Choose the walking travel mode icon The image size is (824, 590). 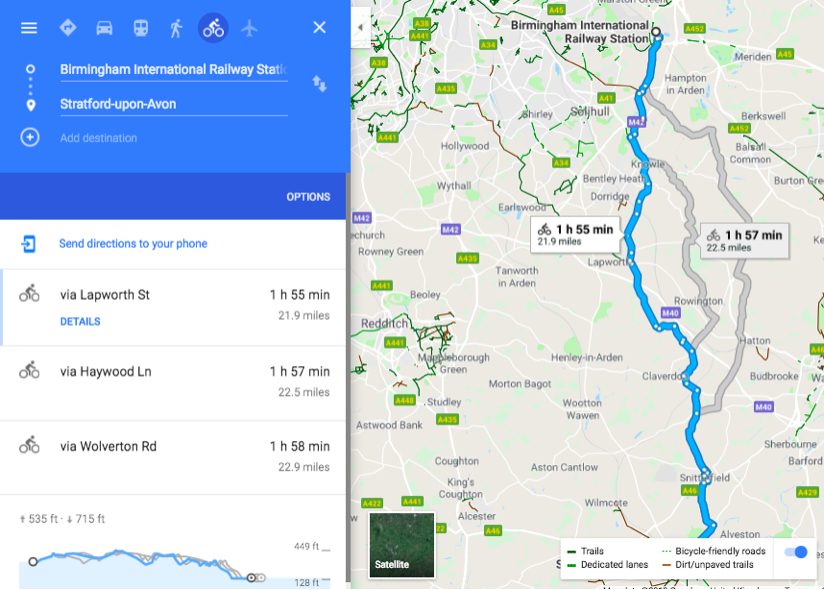click(x=176, y=27)
